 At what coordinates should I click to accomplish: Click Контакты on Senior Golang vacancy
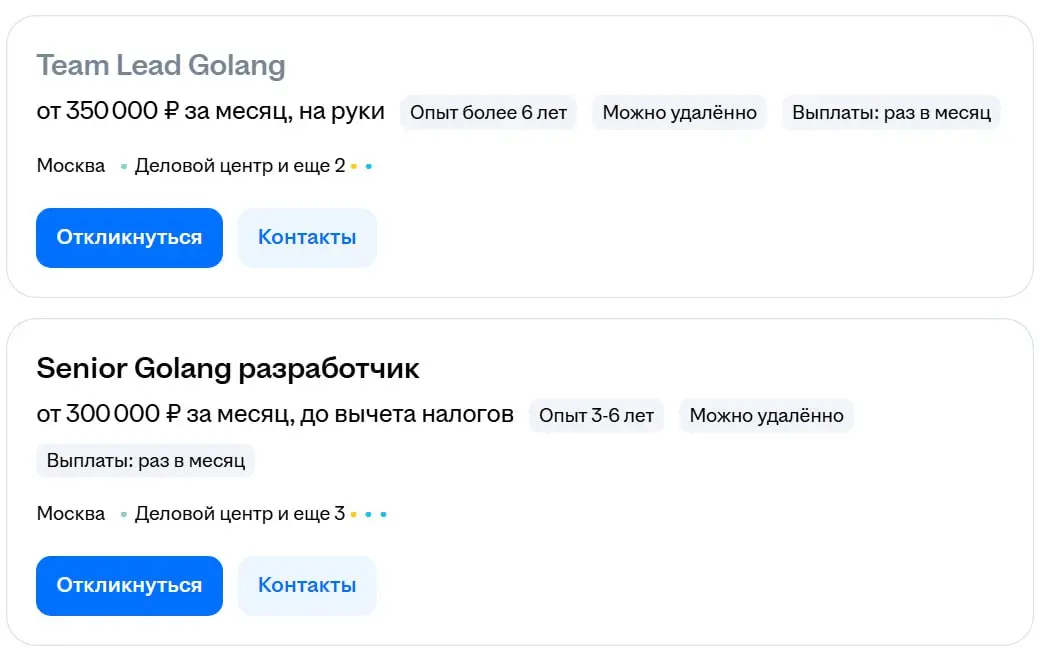307,585
